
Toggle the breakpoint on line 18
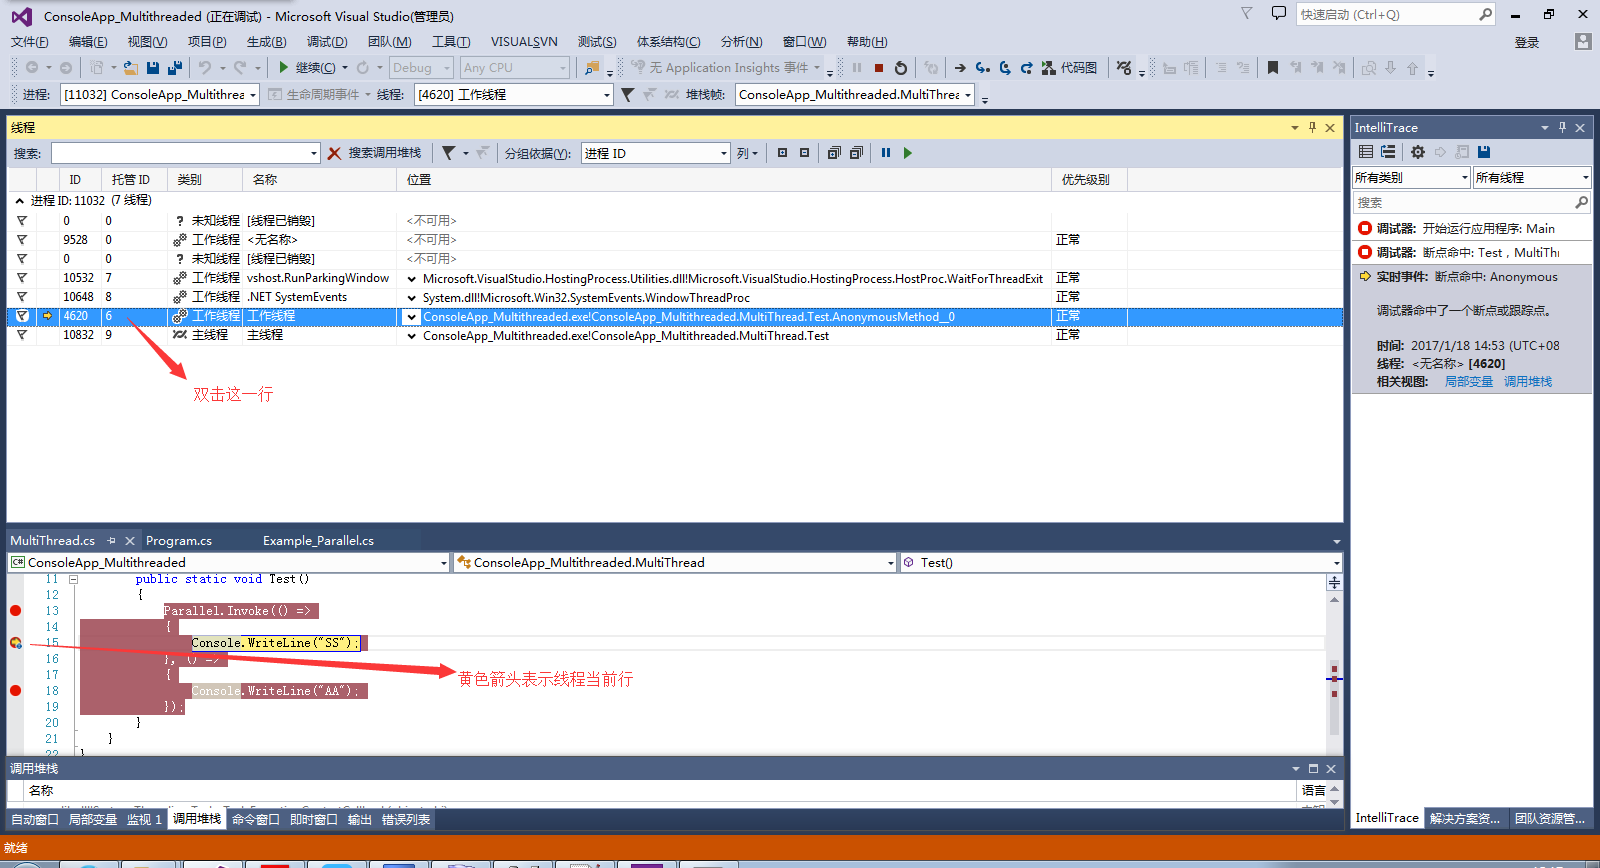point(15,691)
